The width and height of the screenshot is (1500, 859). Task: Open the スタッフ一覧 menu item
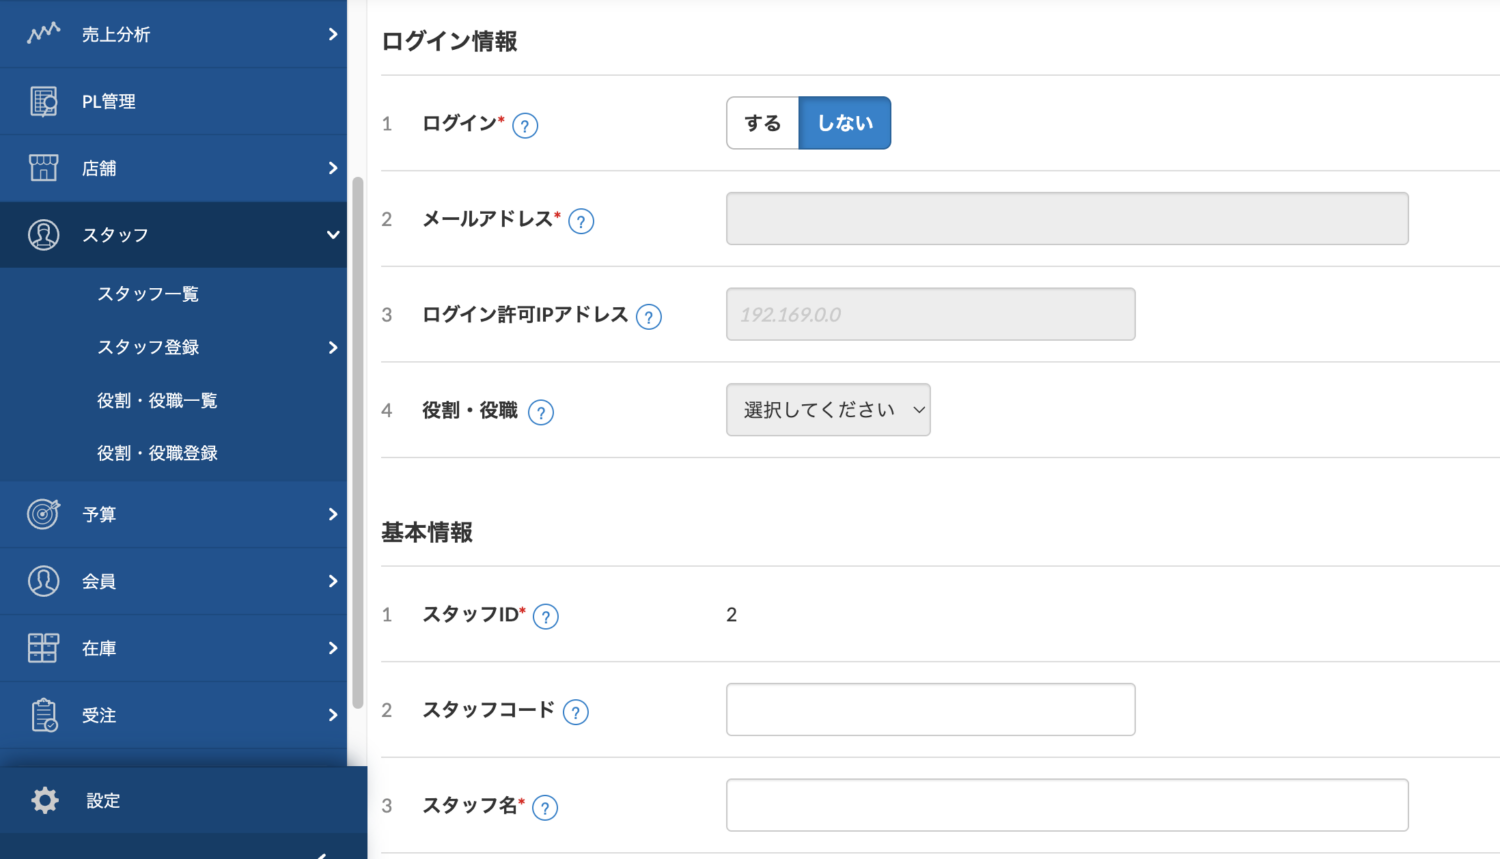click(147, 293)
